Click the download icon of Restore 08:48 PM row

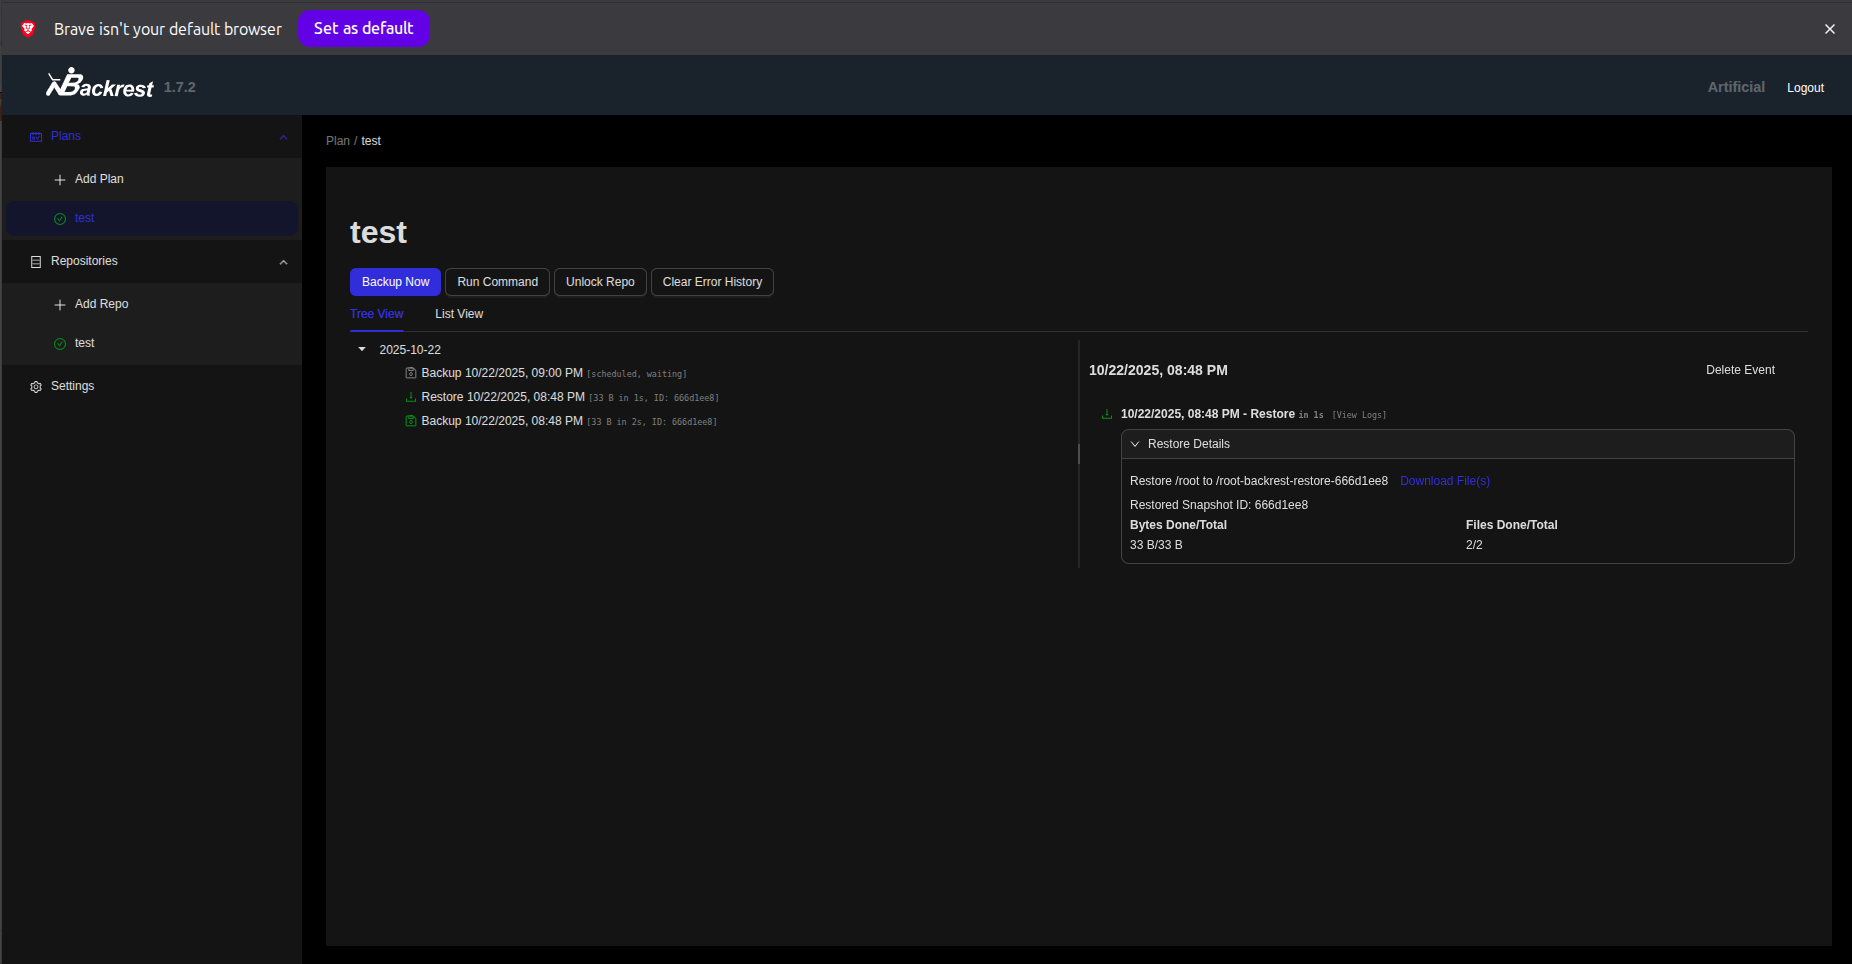[x=410, y=397]
